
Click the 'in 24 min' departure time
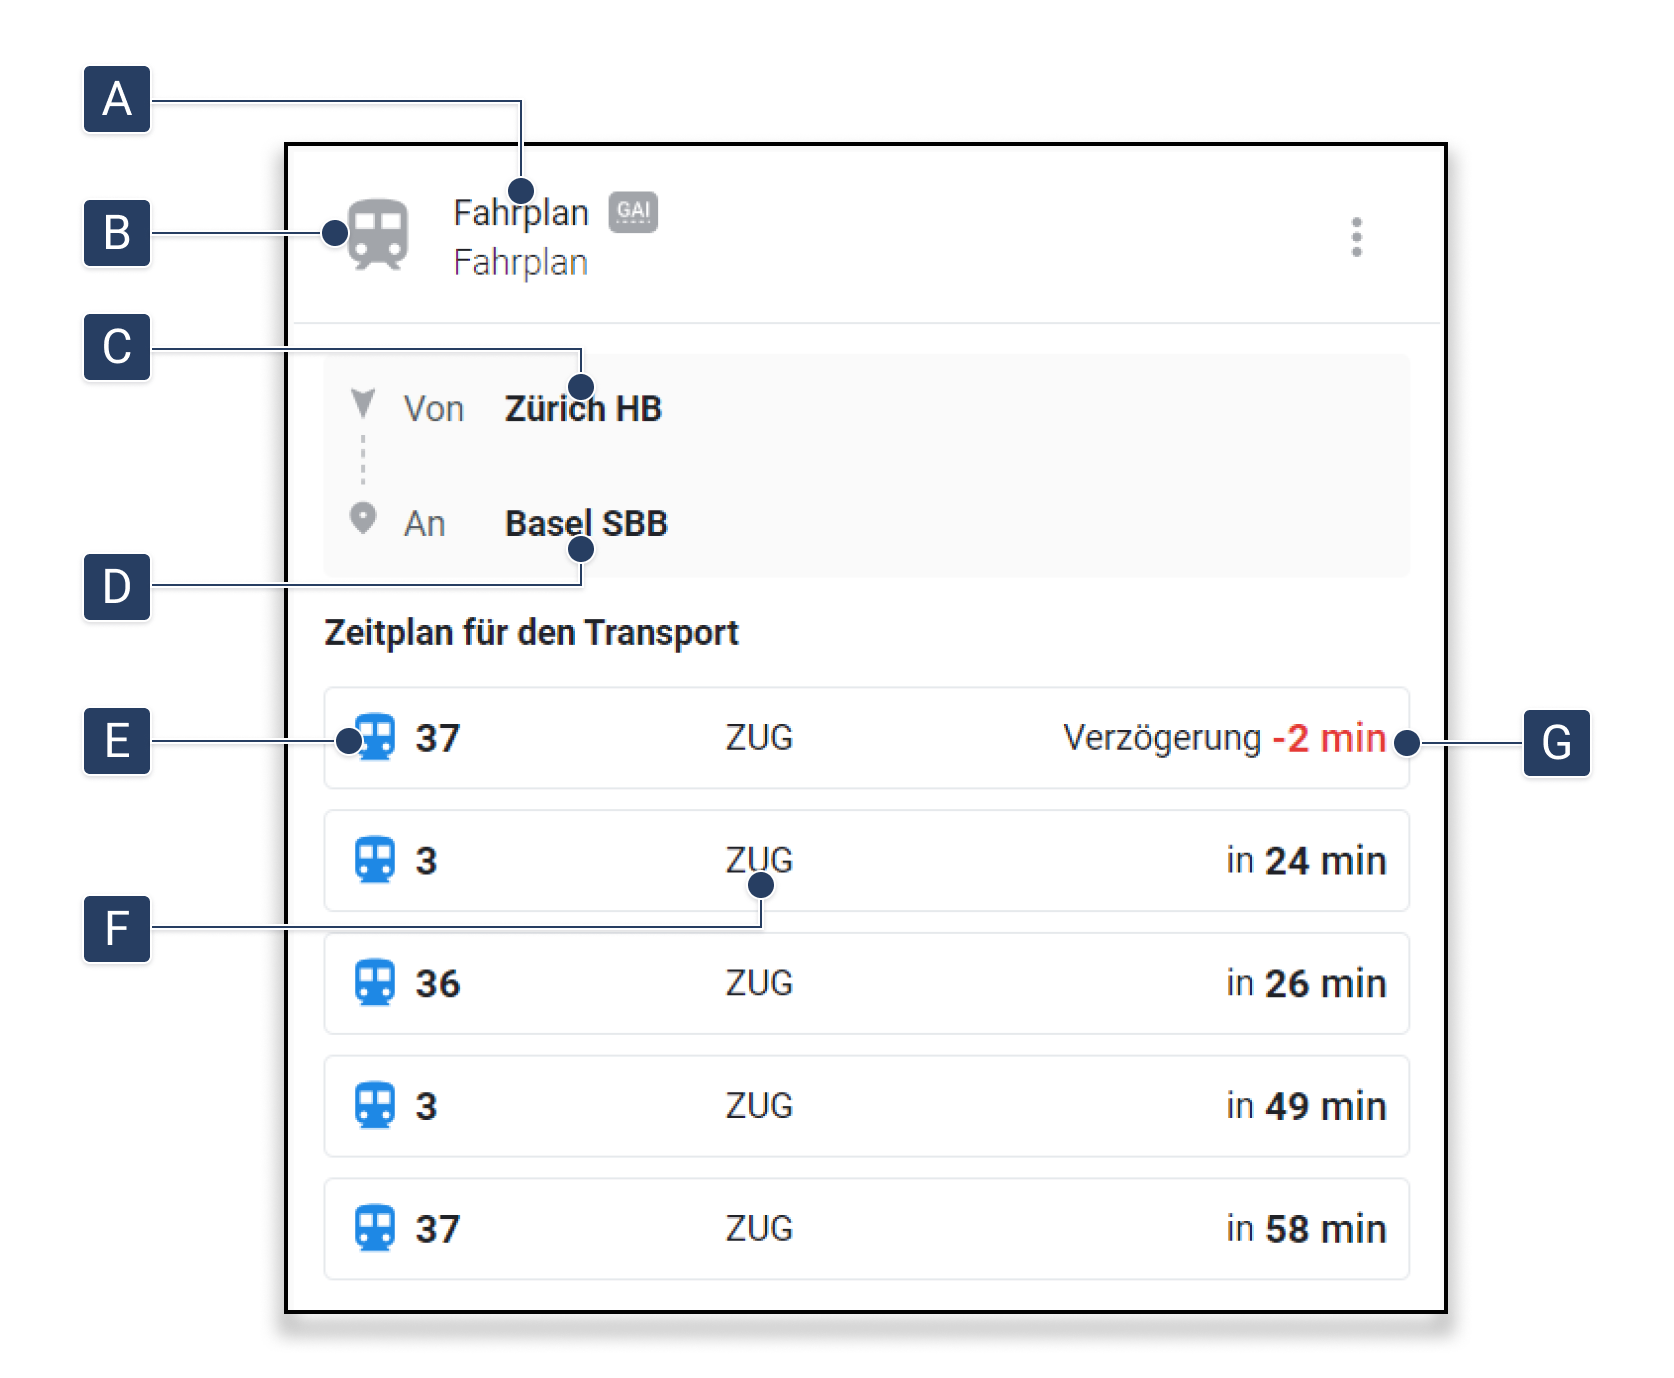pyautogui.click(x=1306, y=861)
